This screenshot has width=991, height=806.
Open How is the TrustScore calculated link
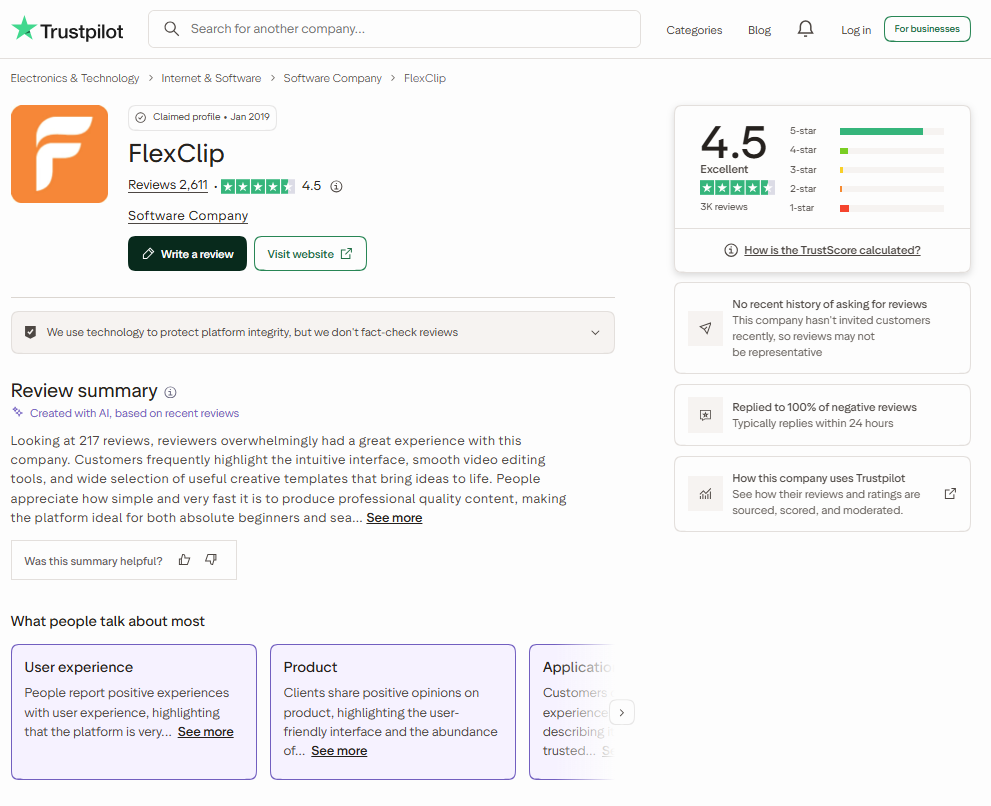(832, 250)
